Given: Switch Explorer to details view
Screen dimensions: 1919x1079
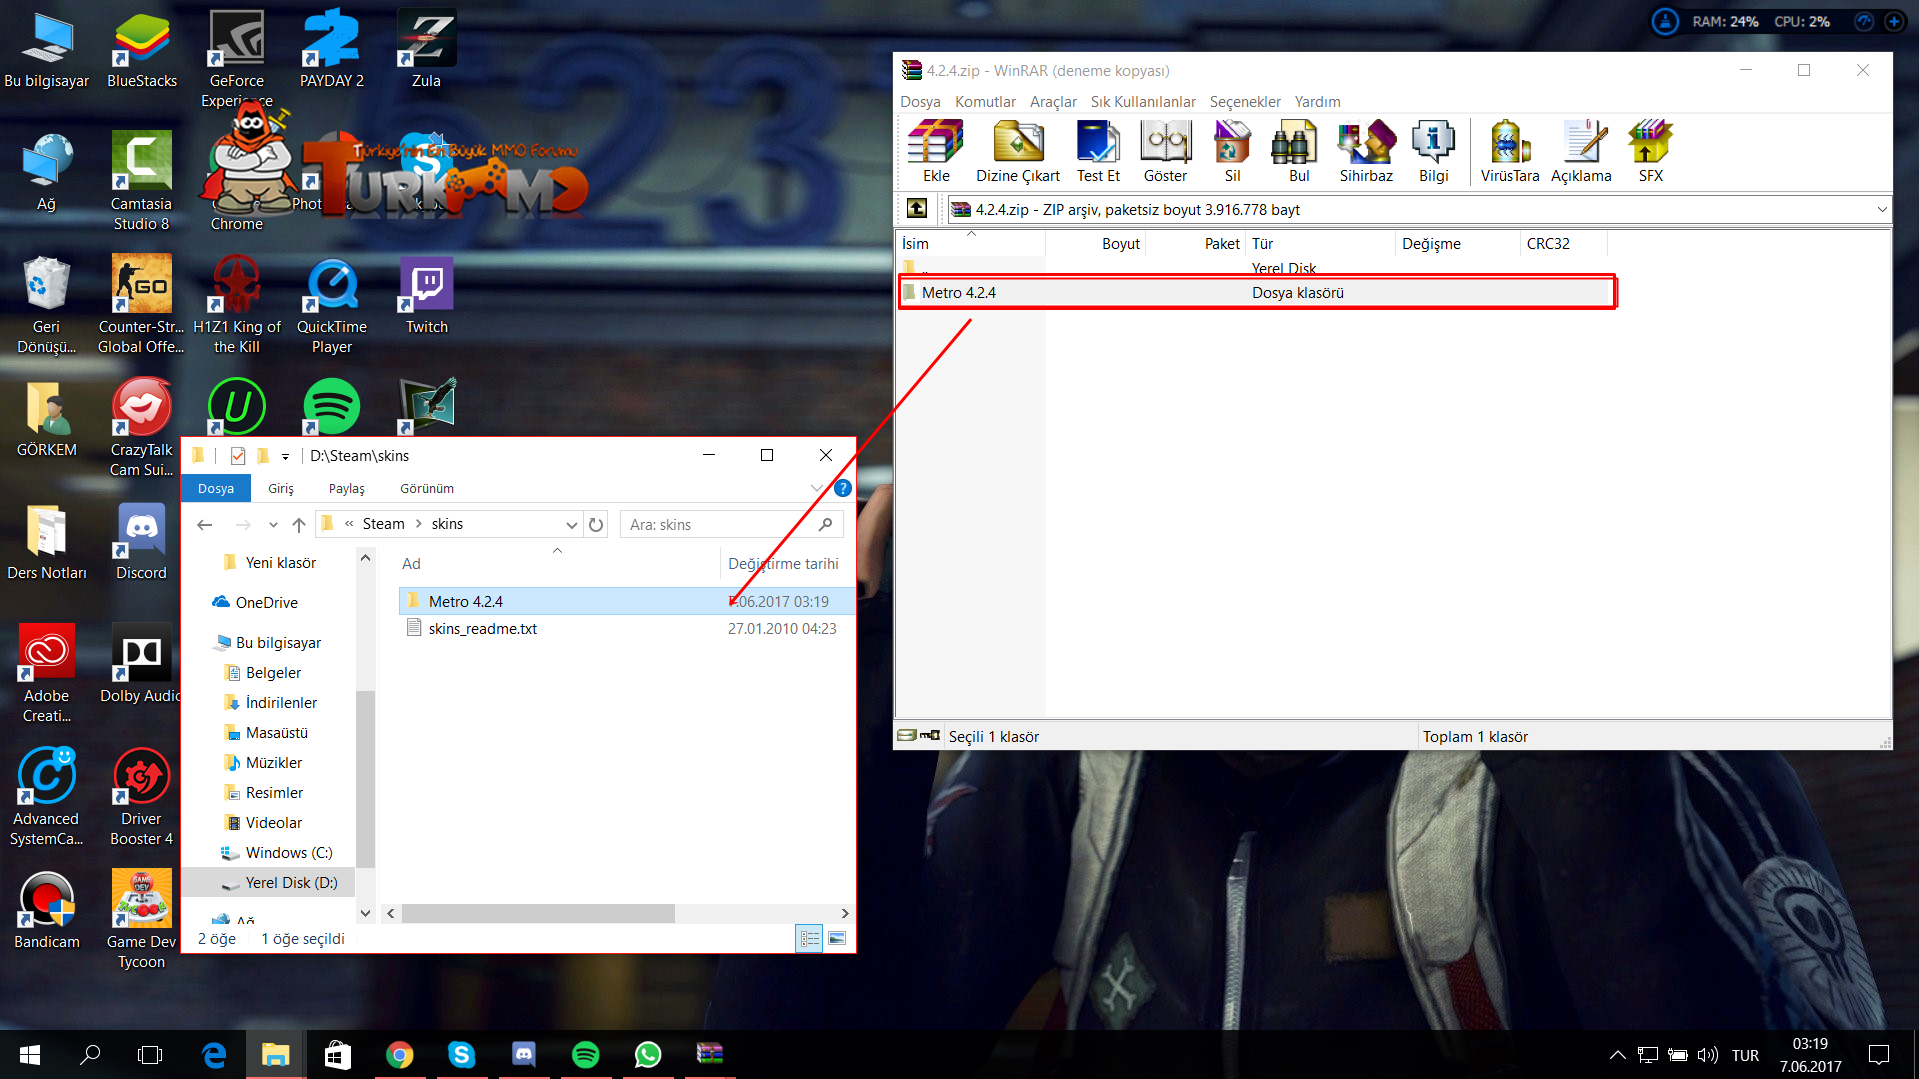Looking at the screenshot, I should 809,938.
